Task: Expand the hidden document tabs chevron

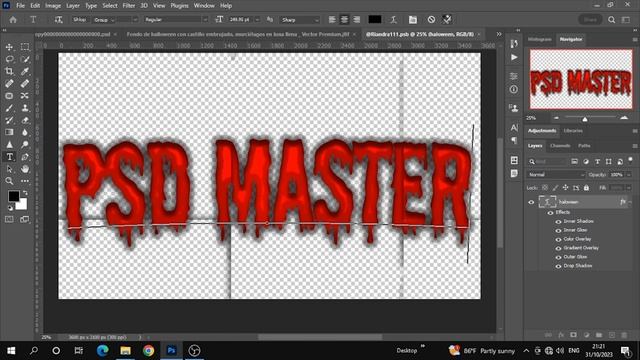Action: pyautogui.click(x=499, y=34)
